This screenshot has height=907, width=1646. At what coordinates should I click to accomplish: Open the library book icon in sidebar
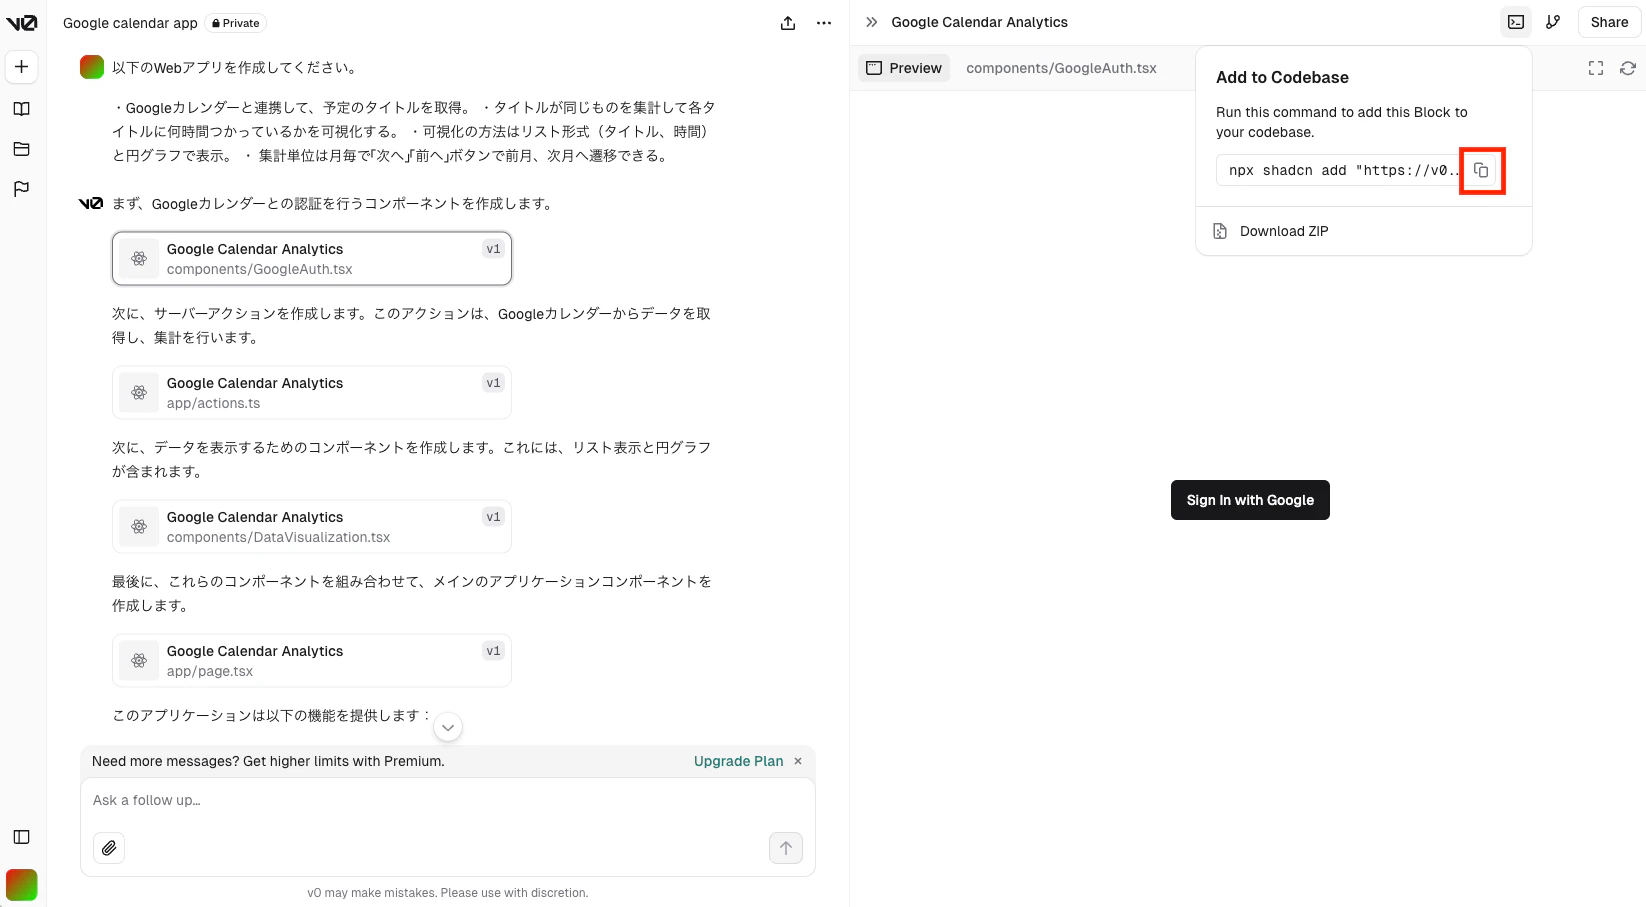[x=22, y=109]
